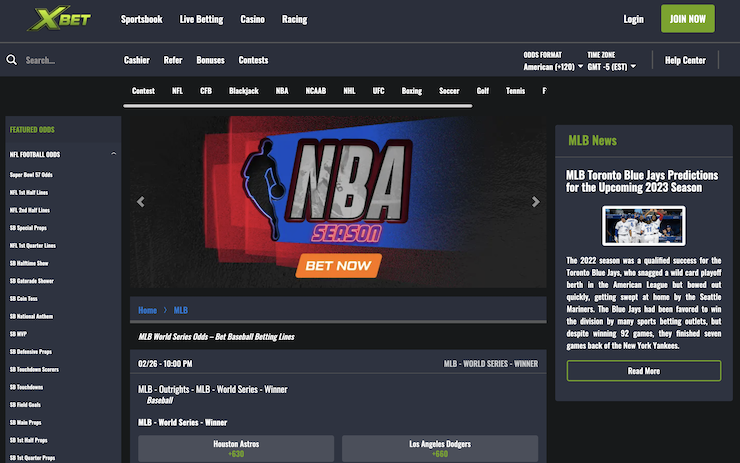Open the Sportsbook menu

click(x=142, y=19)
